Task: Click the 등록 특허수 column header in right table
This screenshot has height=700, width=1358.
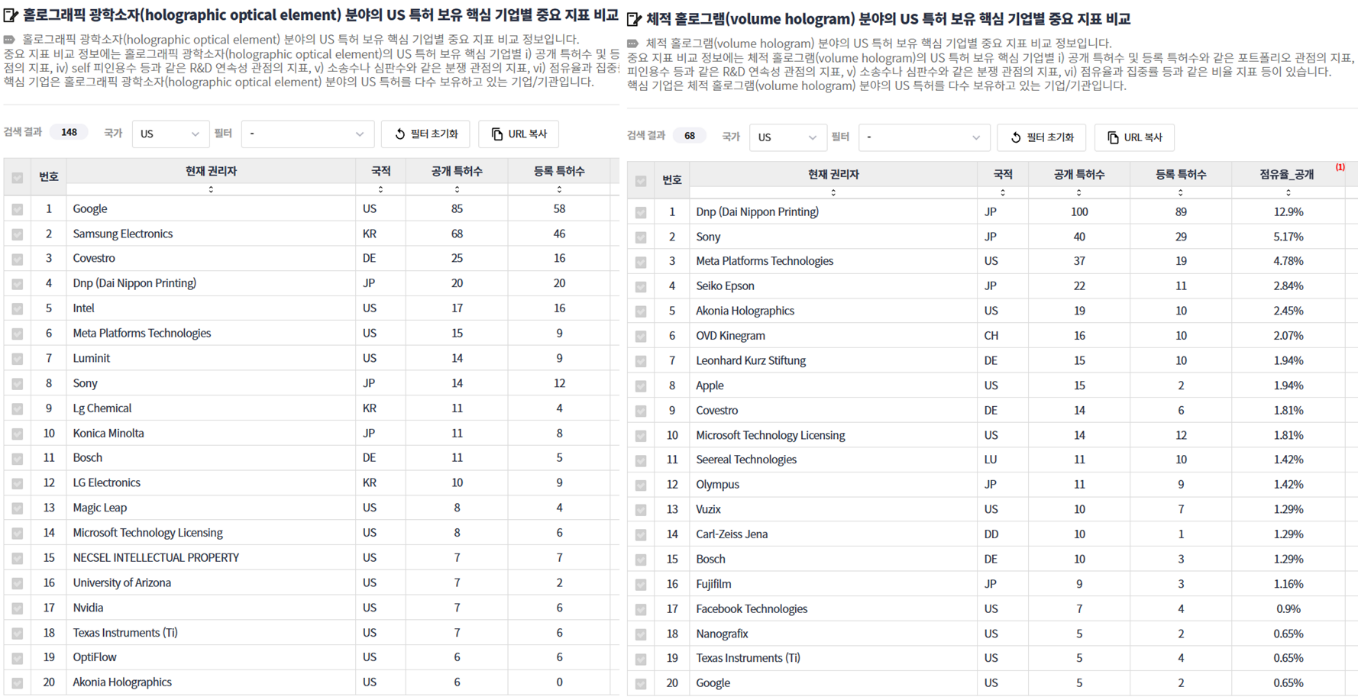Action: (x=1180, y=174)
